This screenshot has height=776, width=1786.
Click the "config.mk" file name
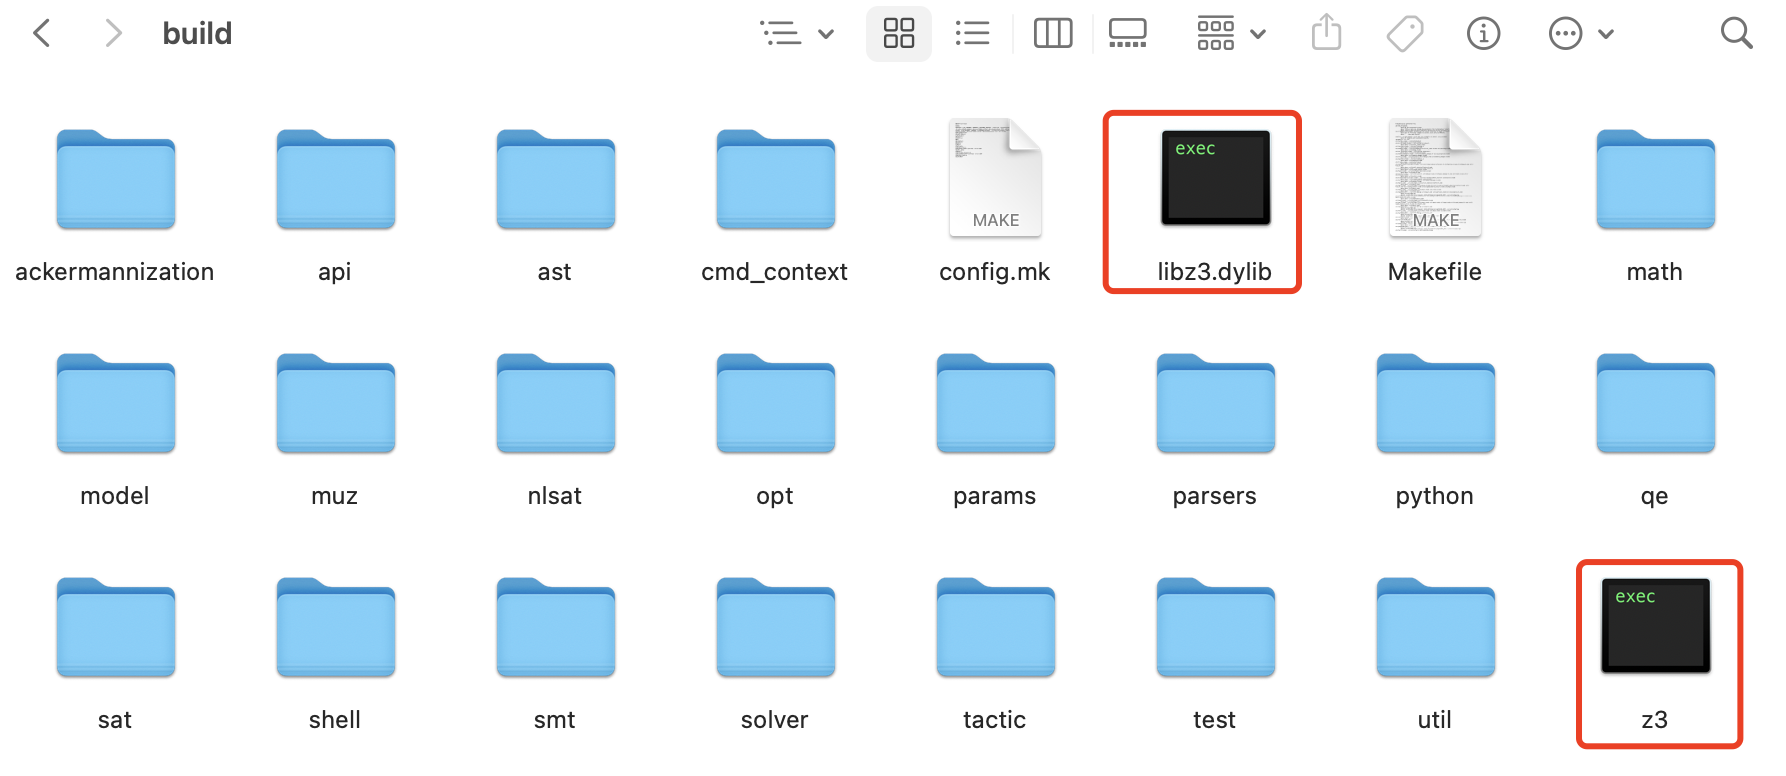995,272
